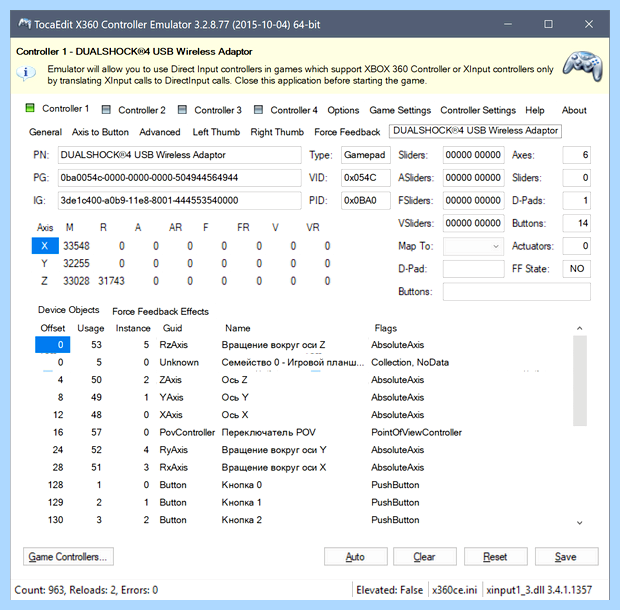Select the Кнопка 0 button row
620x610 pixels.
tap(304, 485)
